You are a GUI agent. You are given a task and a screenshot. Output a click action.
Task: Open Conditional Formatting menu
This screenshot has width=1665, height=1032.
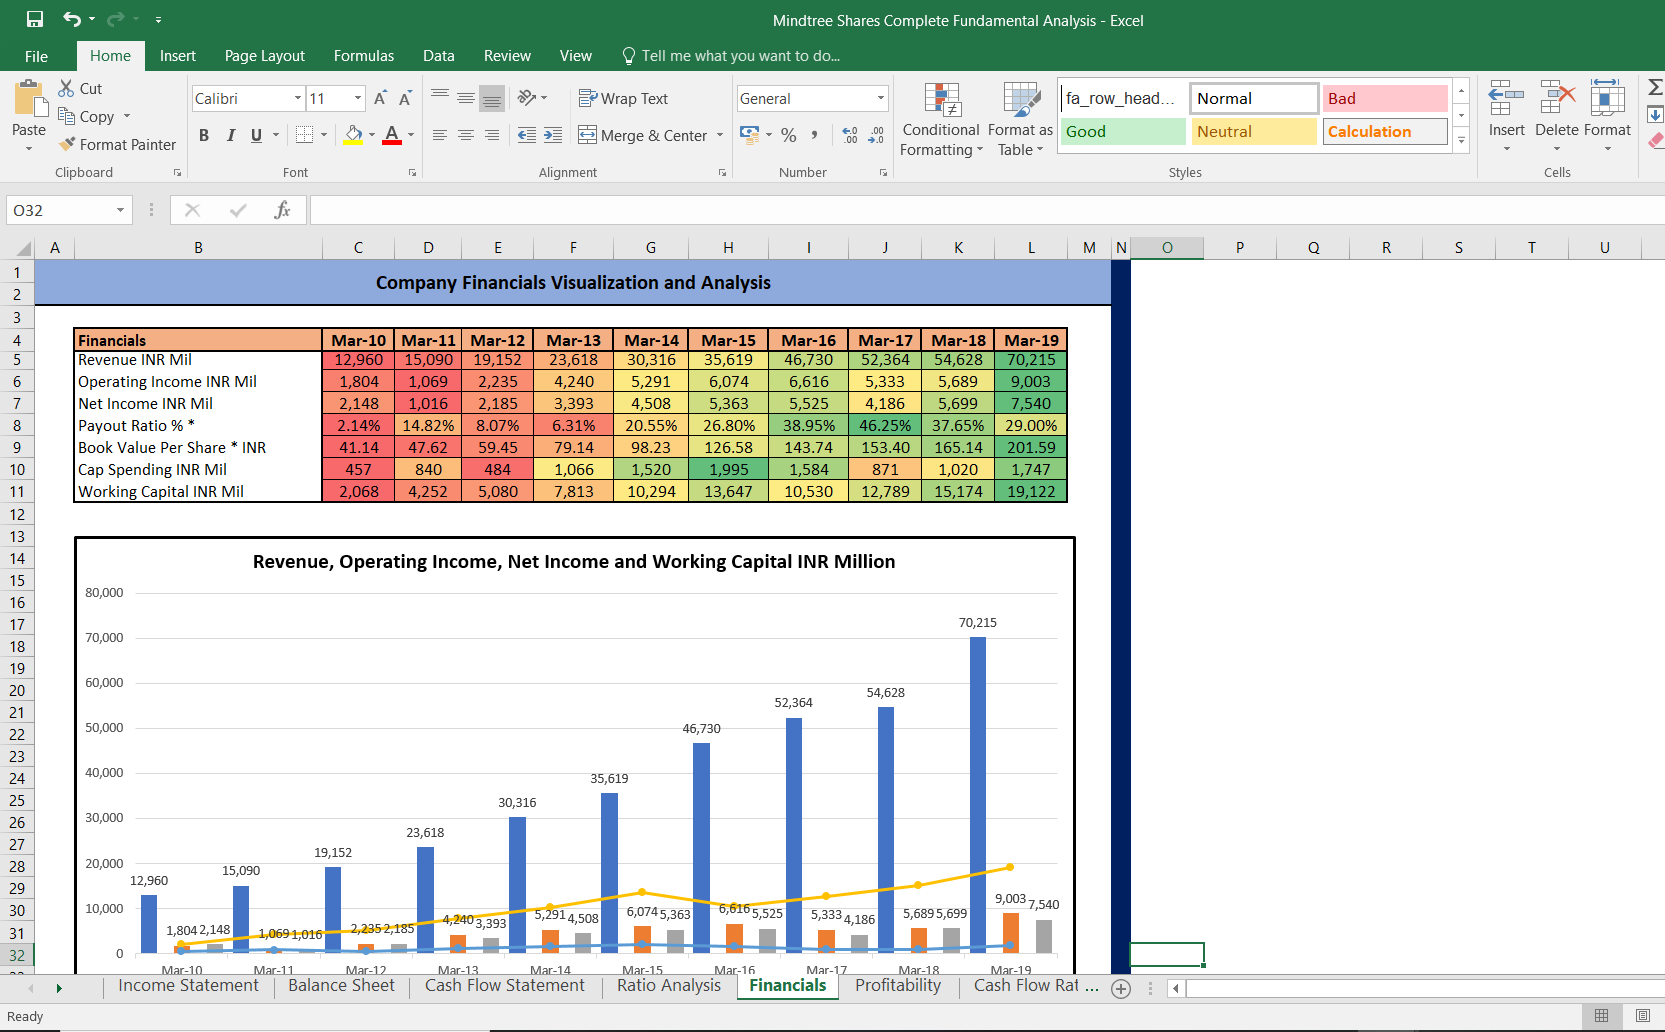point(941,119)
